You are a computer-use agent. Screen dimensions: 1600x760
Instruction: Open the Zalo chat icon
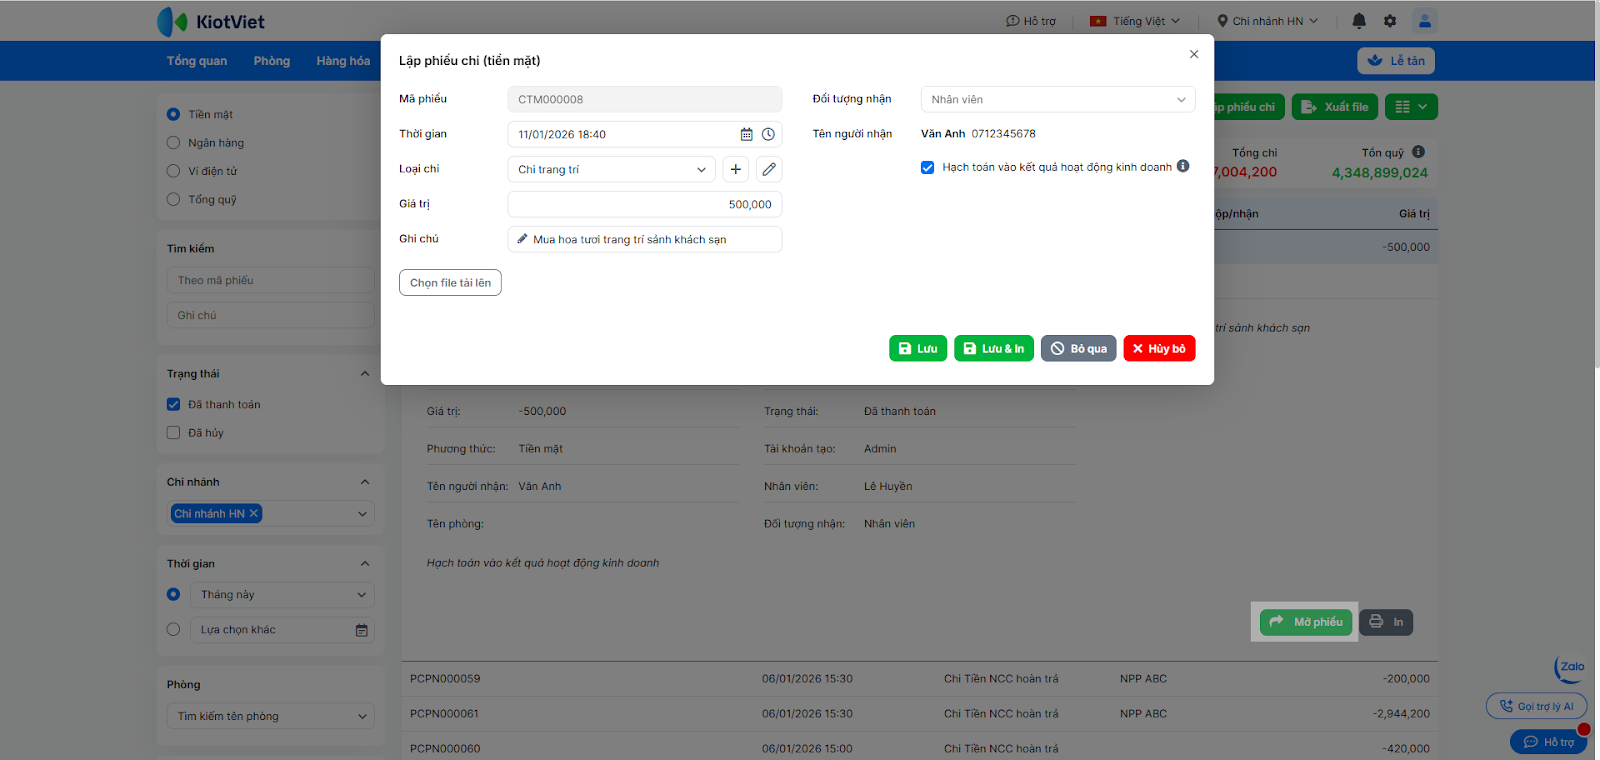coord(1571,668)
